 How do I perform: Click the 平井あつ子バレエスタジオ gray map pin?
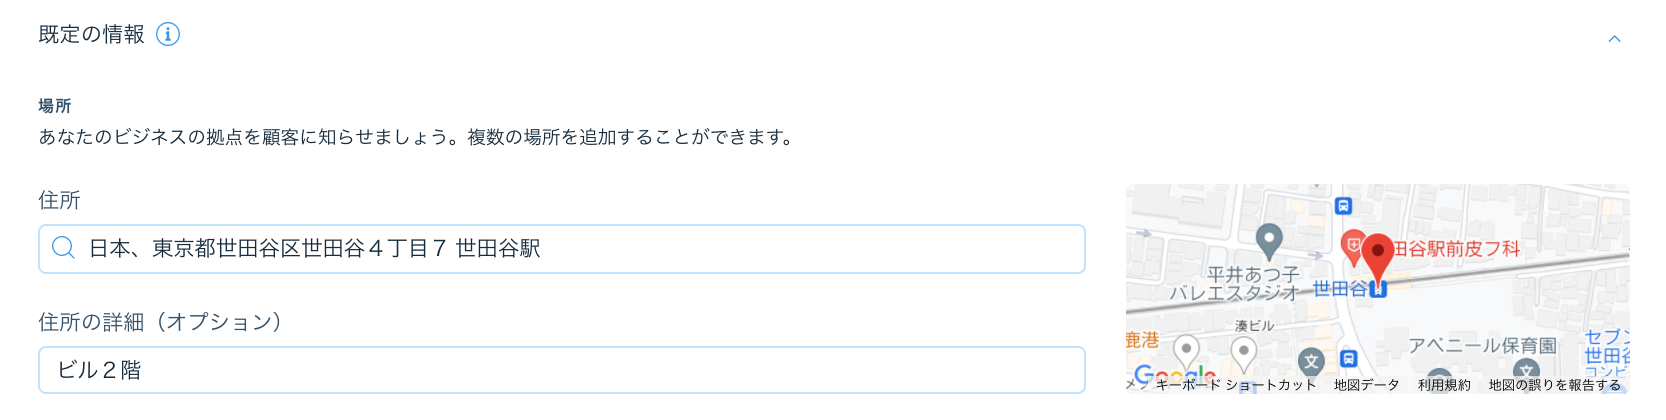coord(1269,239)
